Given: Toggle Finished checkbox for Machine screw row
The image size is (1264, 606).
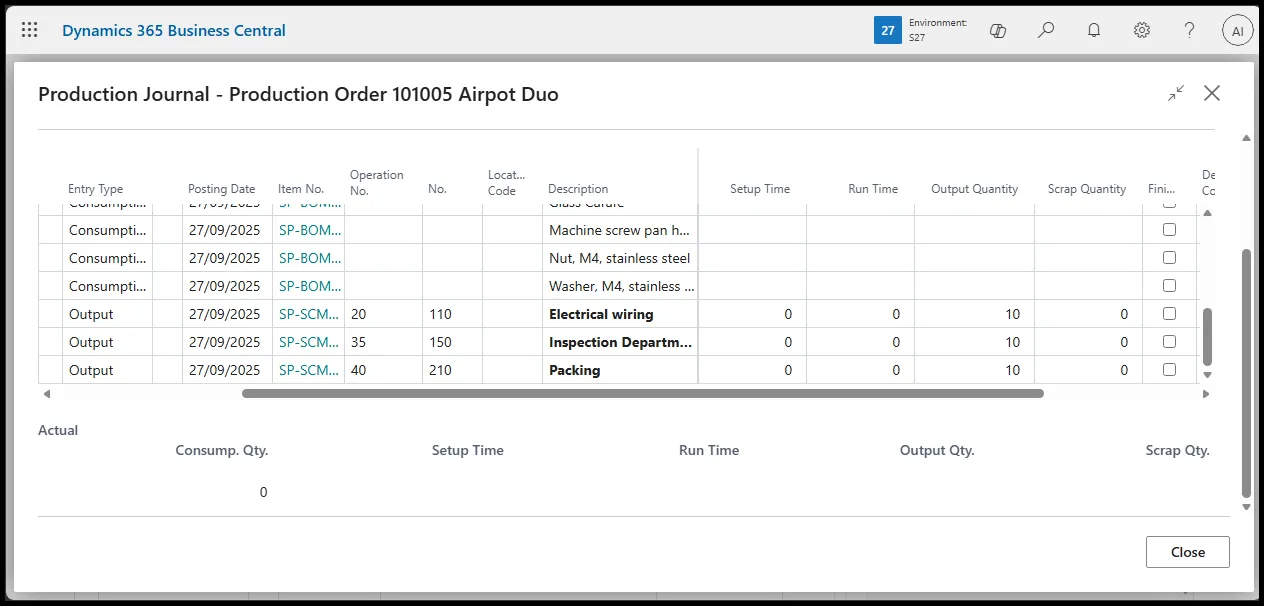Looking at the screenshot, I should (x=1169, y=230).
